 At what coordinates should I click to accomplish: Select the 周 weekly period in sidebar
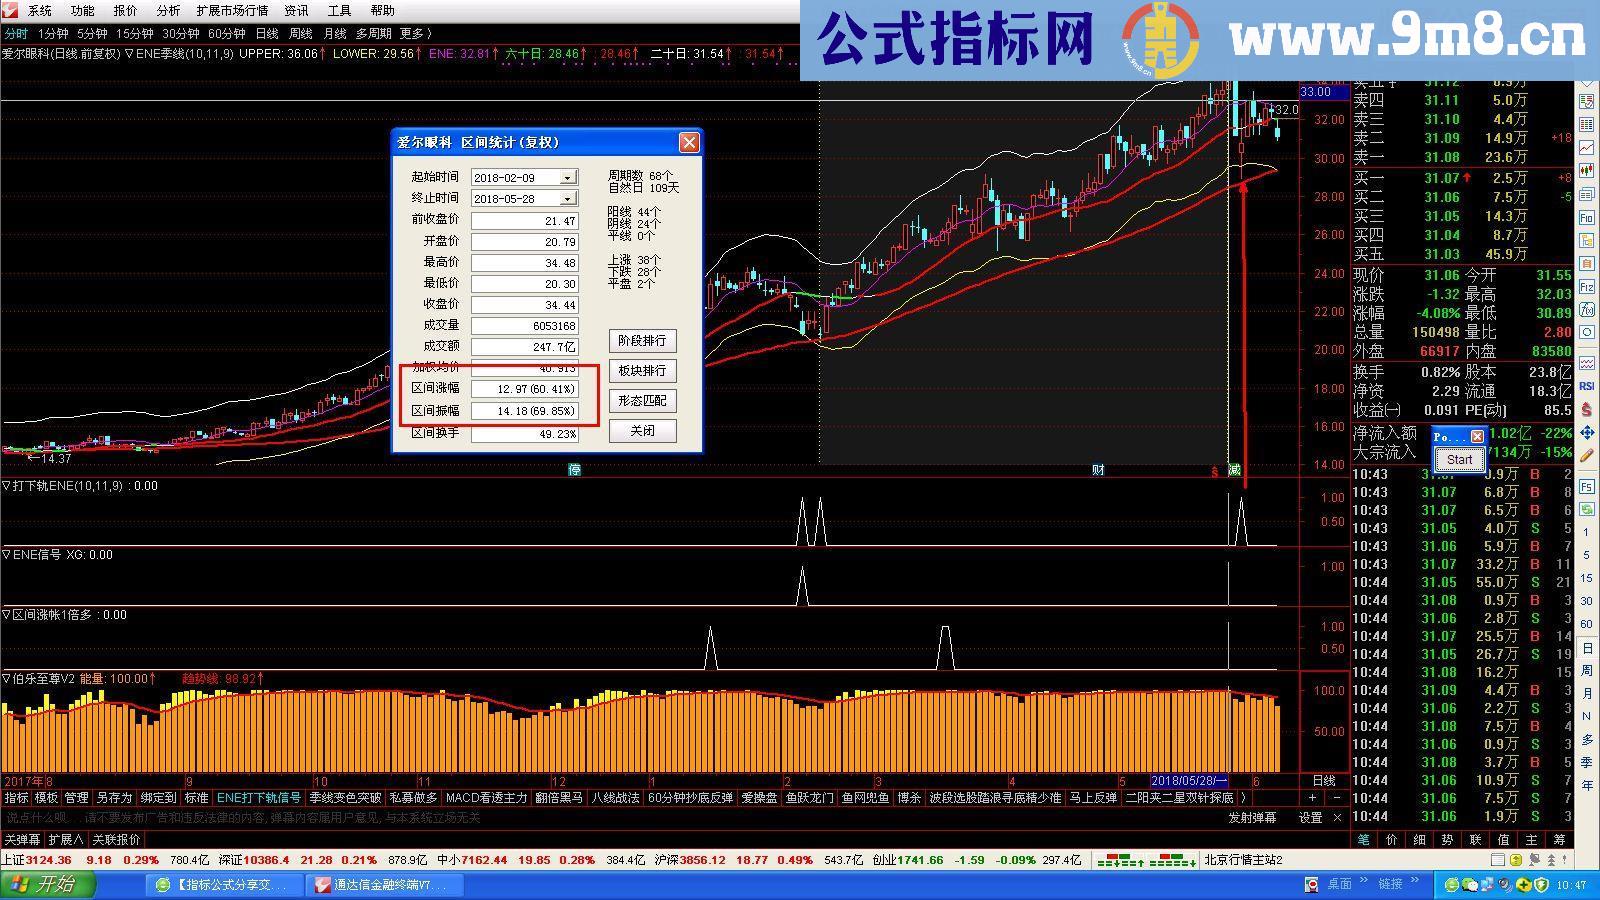click(x=1587, y=670)
